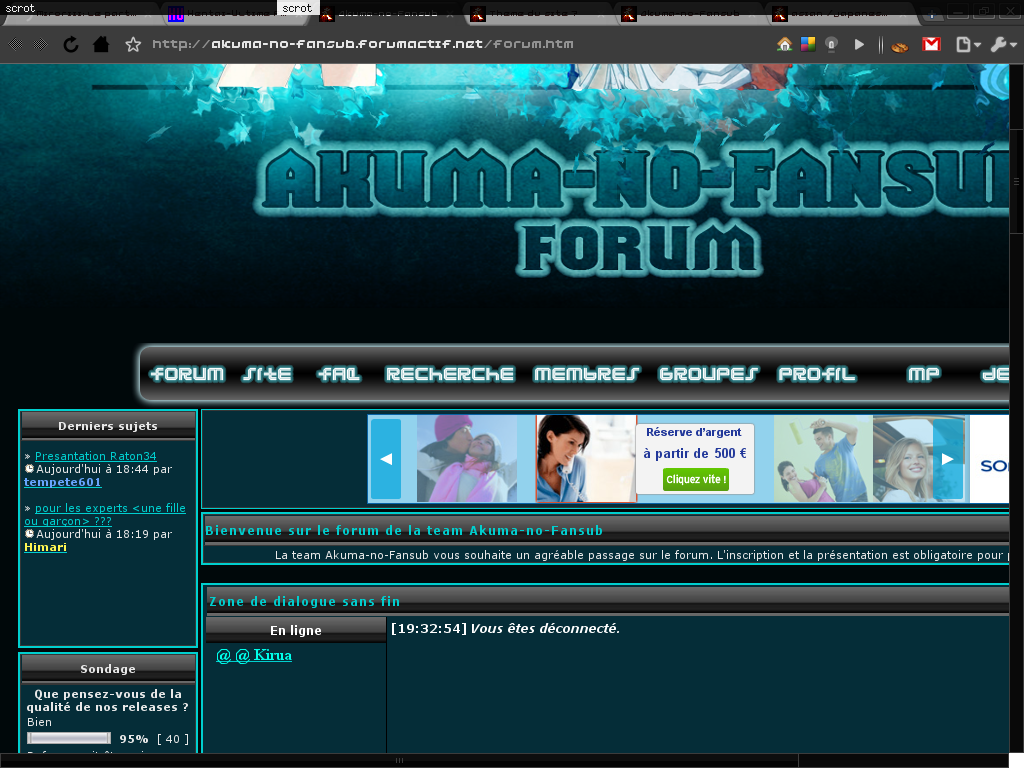The height and width of the screenshot is (768, 1024).
Task: Open the four-colored squares extension
Action: coord(808,44)
